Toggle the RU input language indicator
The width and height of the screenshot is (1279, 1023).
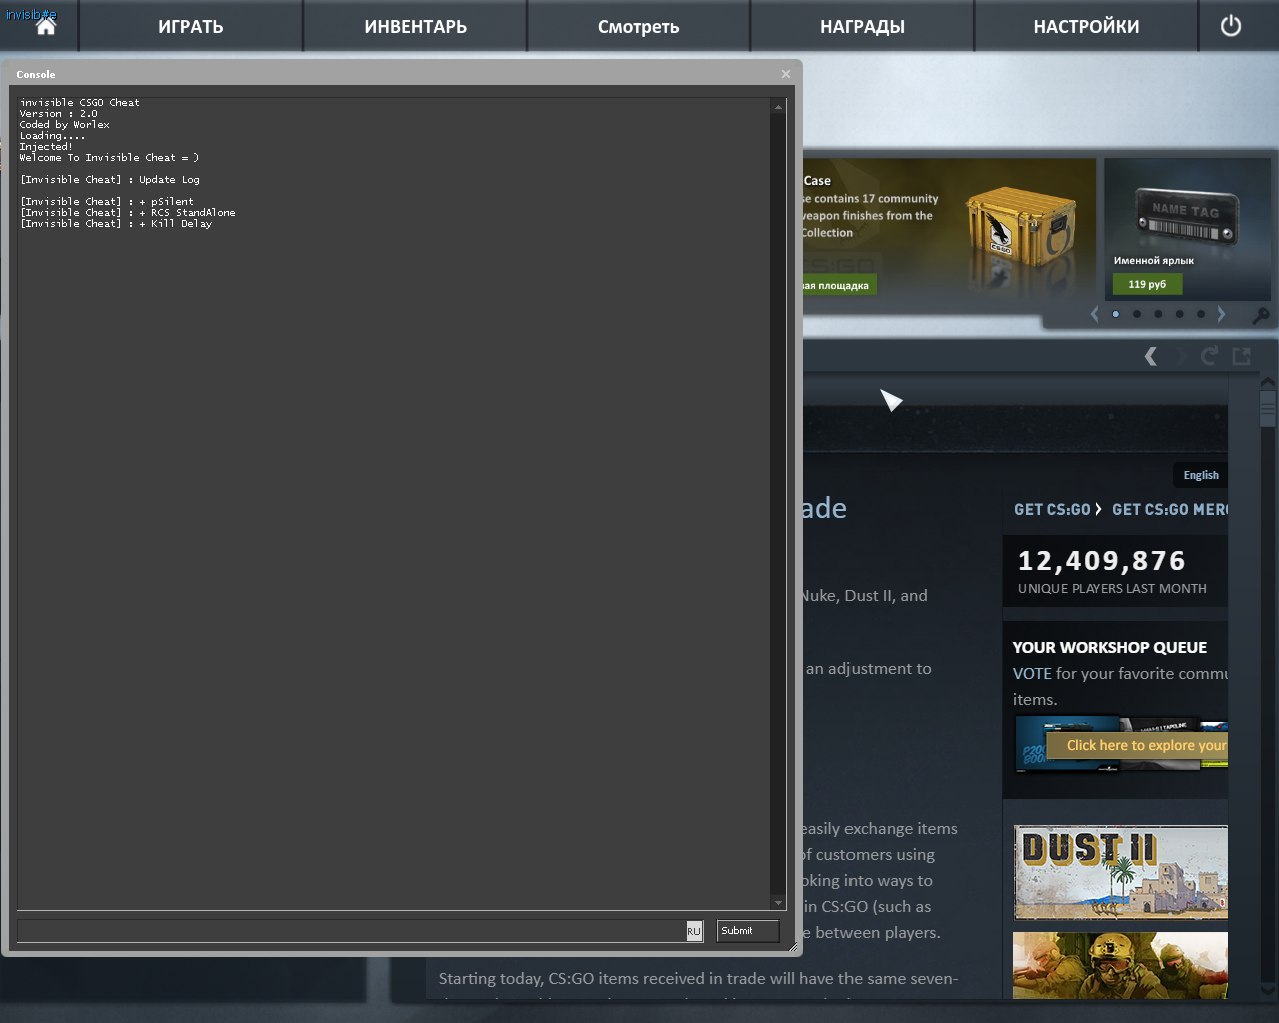[694, 931]
